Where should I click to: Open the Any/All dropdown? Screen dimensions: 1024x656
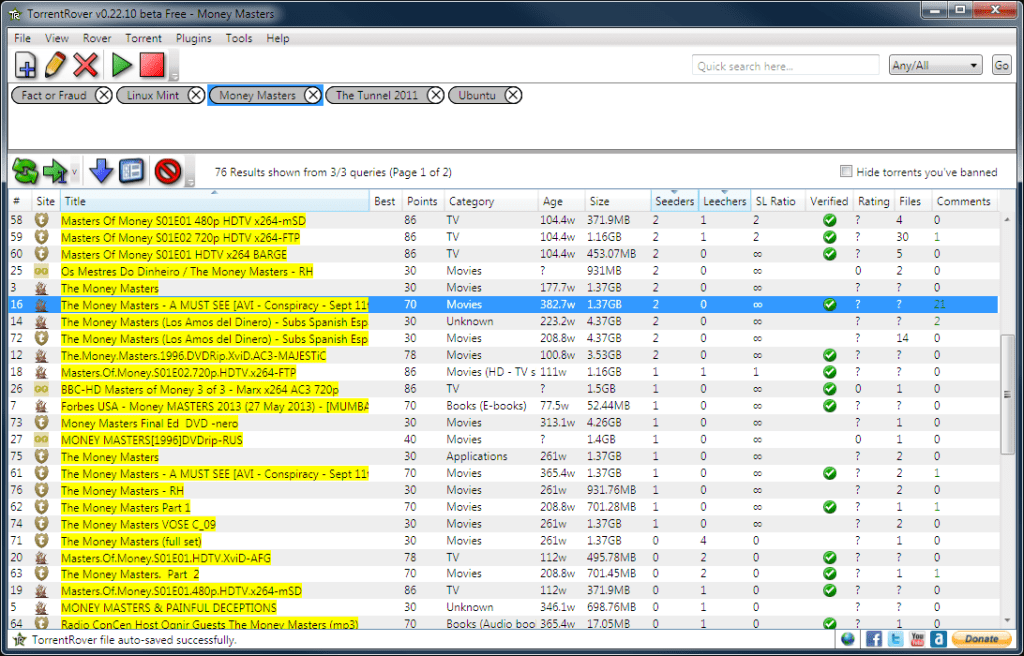935,66
